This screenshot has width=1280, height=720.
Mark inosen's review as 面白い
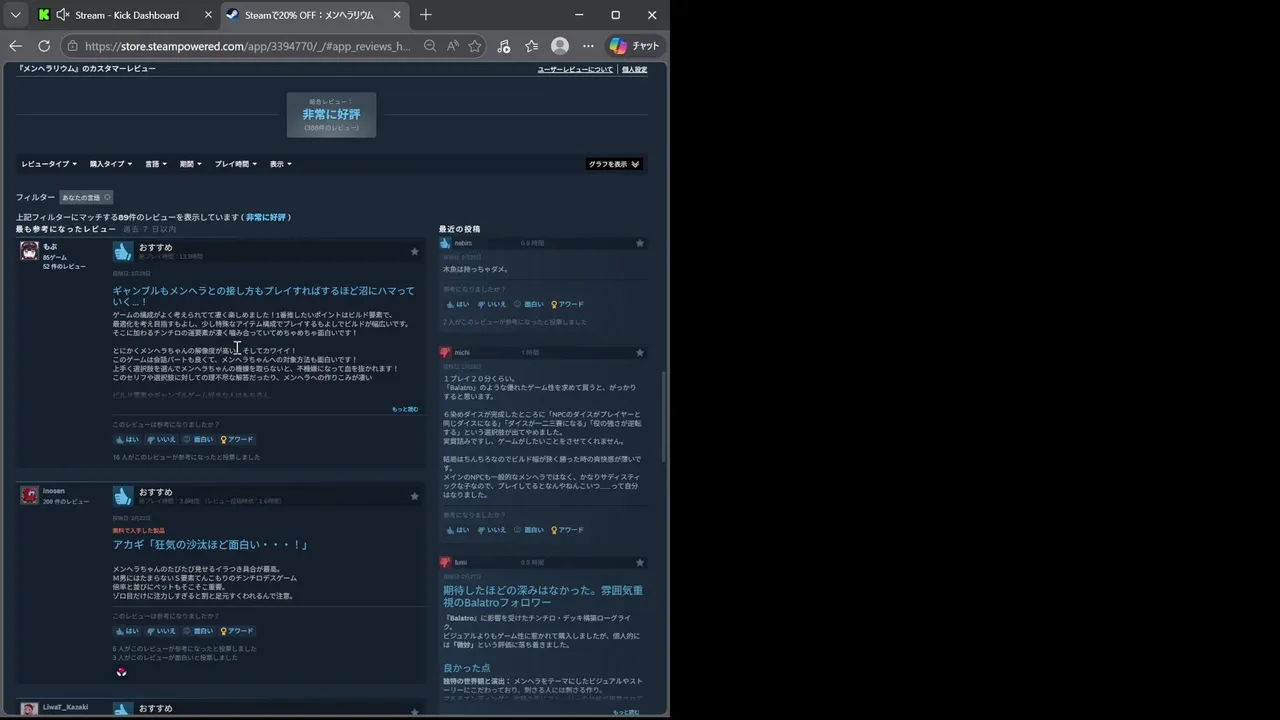pyautogui.click(x=198, y=631)
